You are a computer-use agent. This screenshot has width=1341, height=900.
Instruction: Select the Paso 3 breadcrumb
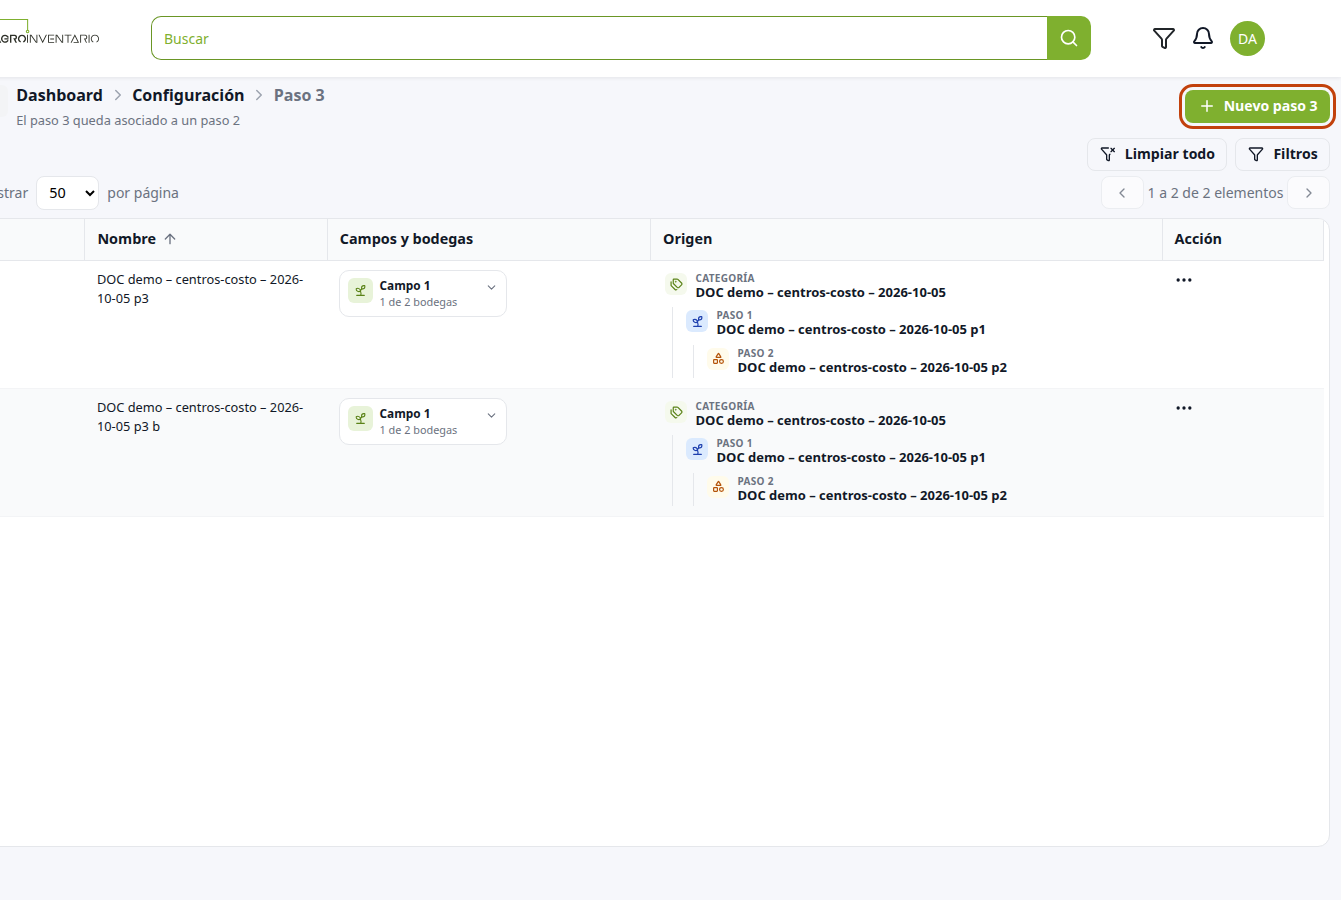tap(299, 95)
